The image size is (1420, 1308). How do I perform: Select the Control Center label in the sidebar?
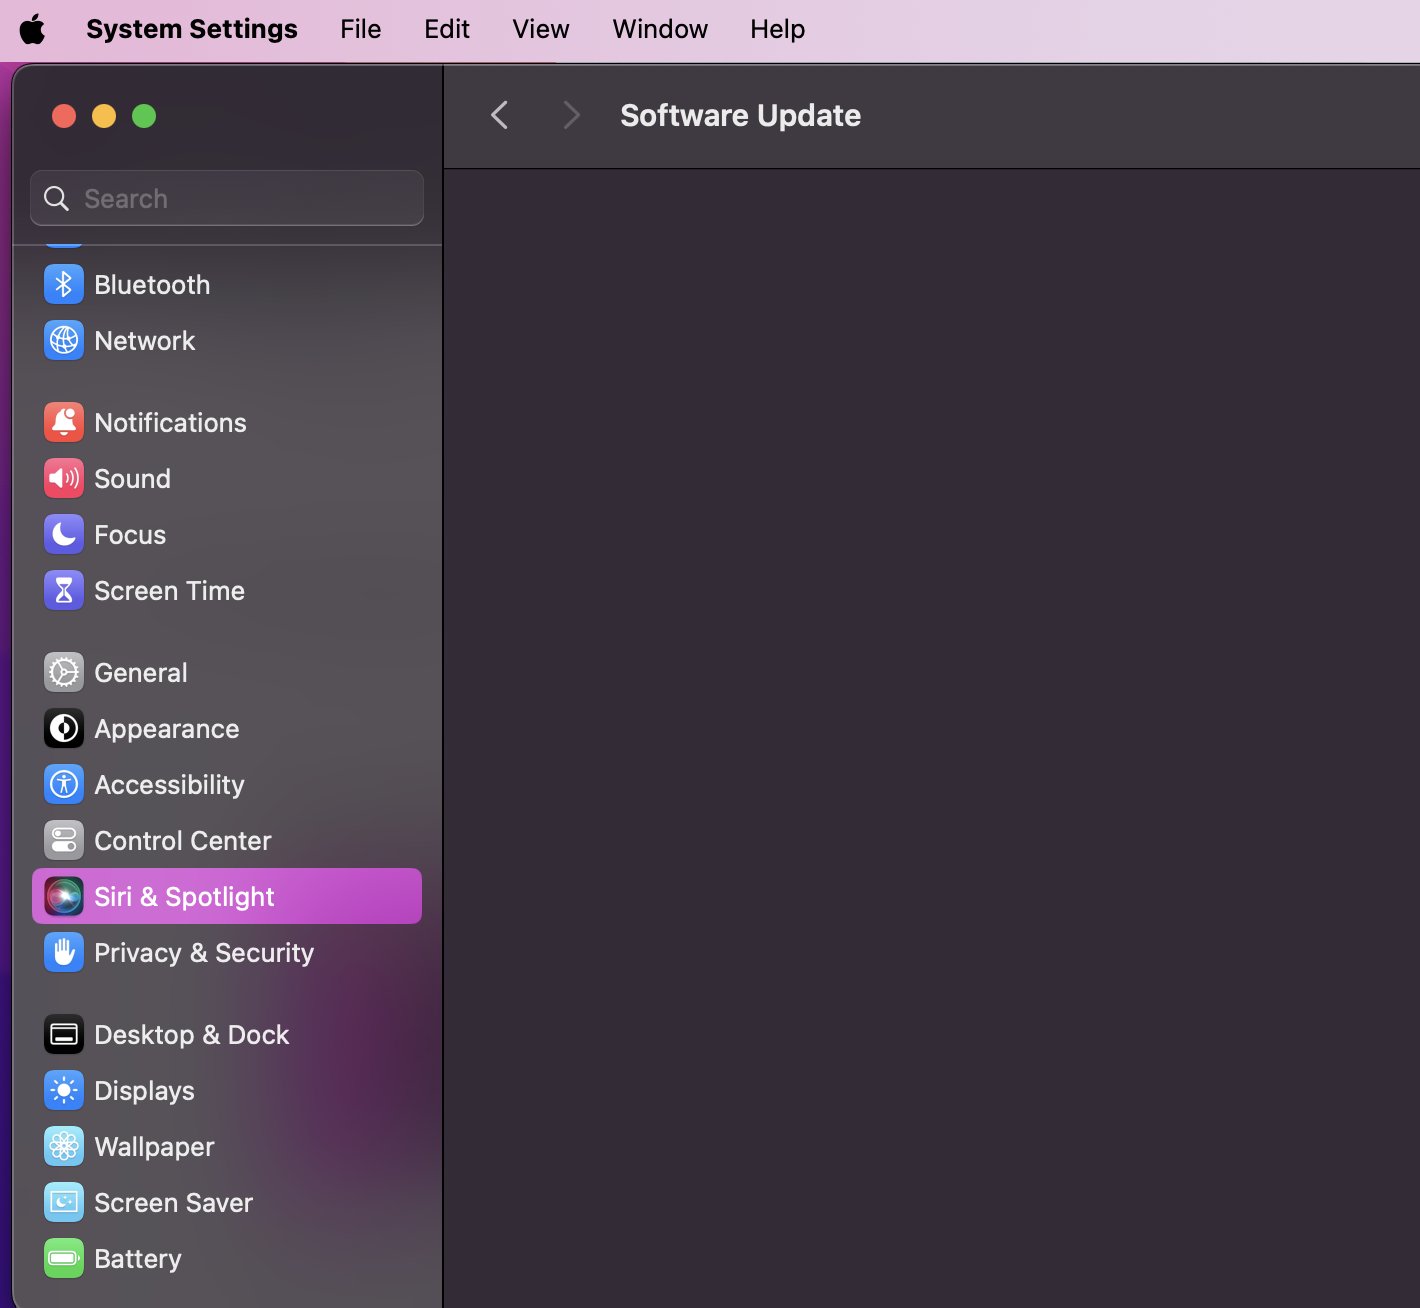[183, 841]
